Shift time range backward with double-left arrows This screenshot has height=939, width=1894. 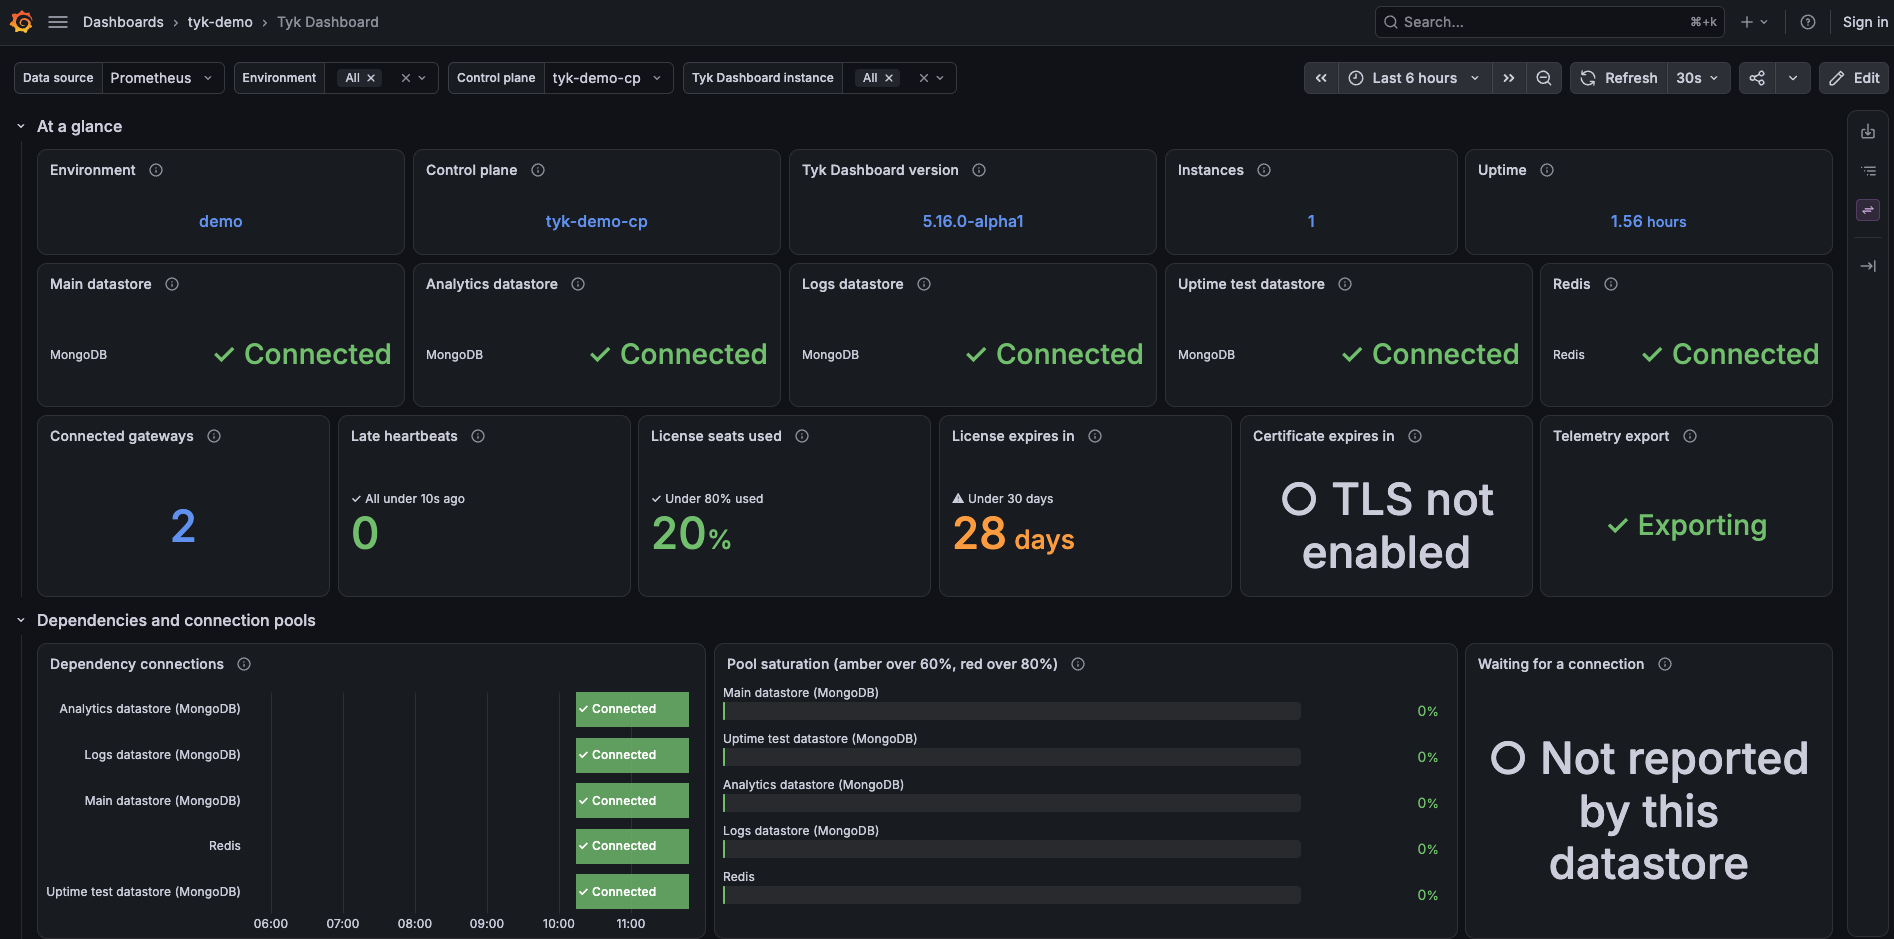[x=1321, y=78]
